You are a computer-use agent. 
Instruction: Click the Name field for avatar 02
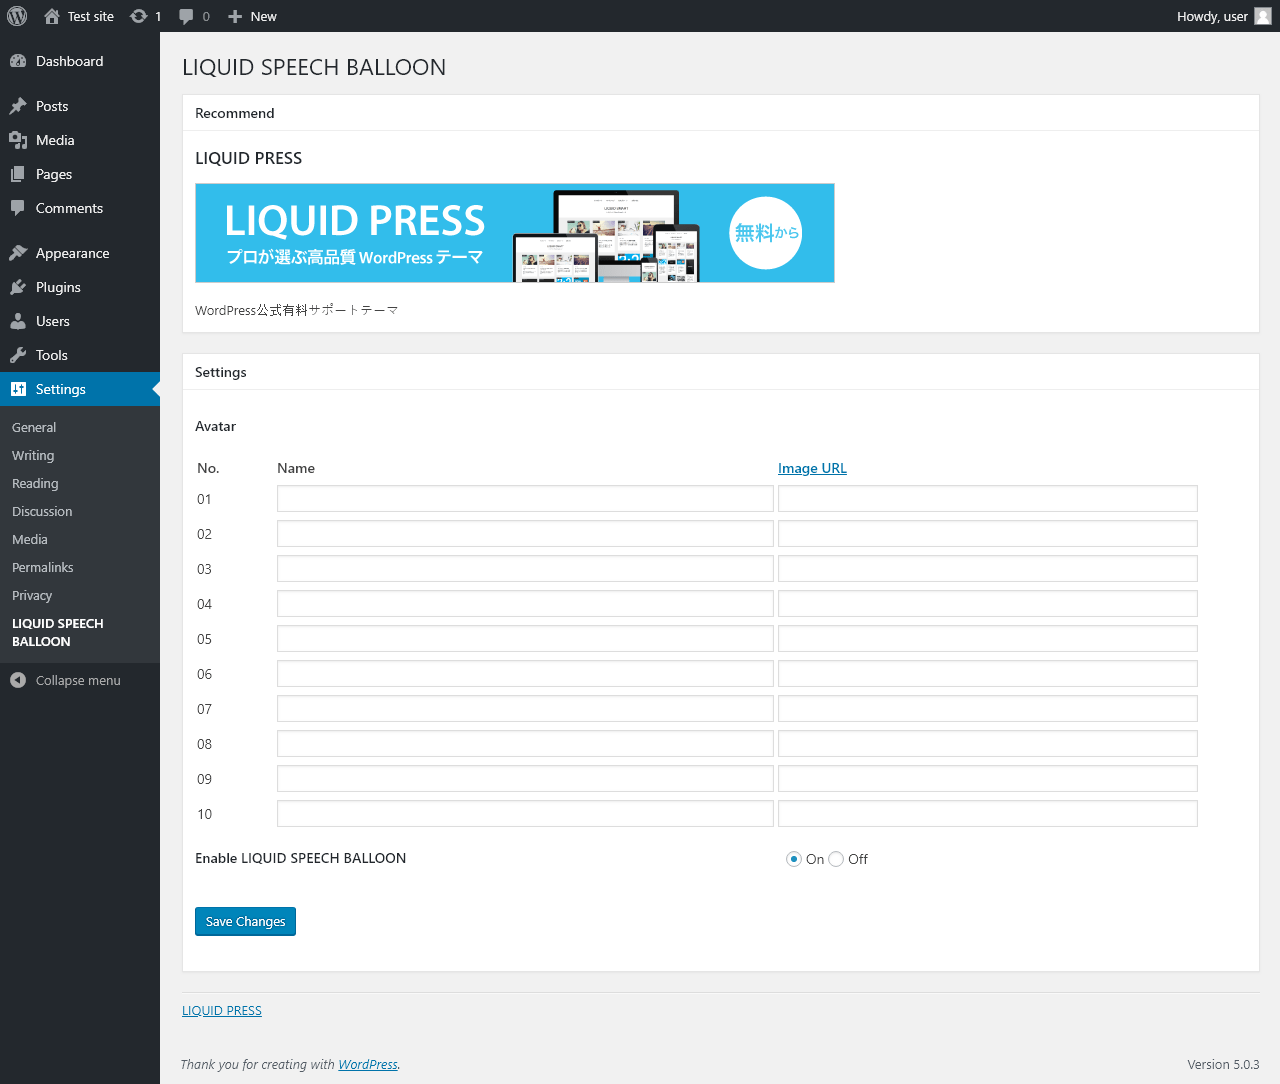[x=525, y=534]
